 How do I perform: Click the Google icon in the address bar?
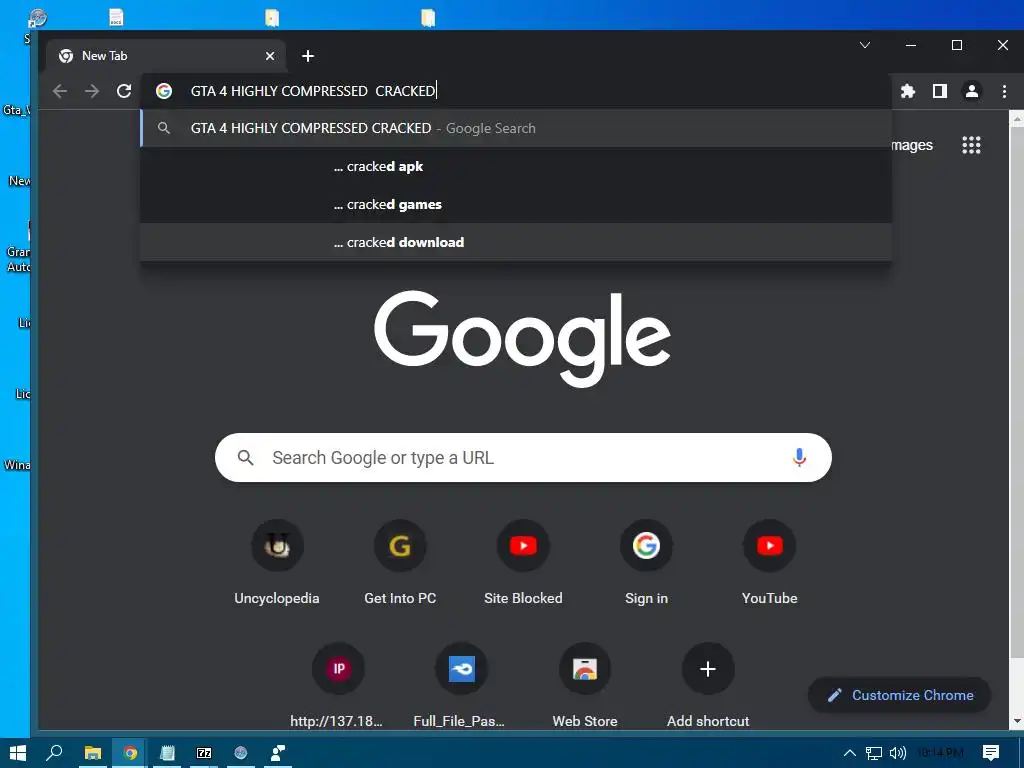164,91
